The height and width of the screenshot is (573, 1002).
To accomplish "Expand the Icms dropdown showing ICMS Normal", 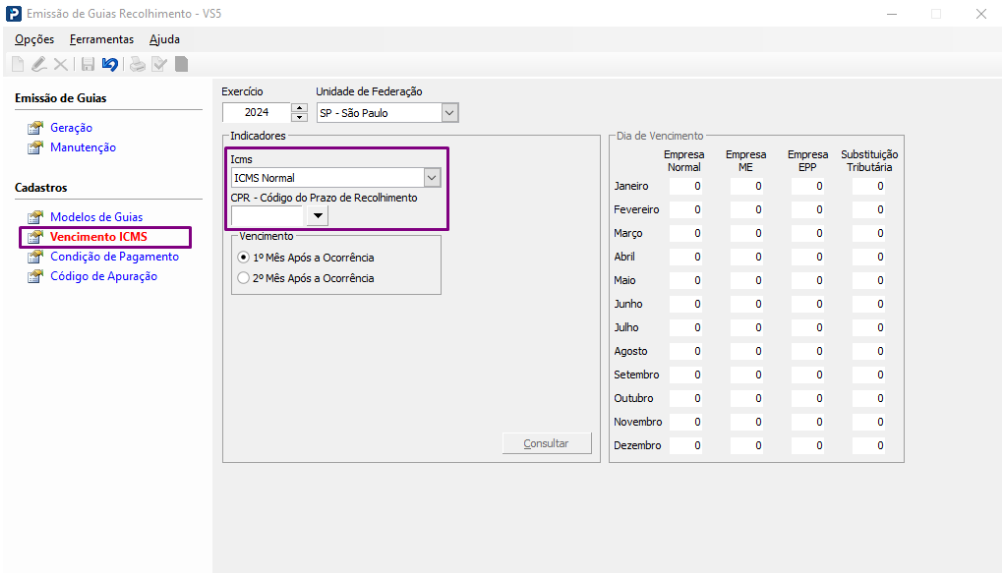I will pos(432,178).
